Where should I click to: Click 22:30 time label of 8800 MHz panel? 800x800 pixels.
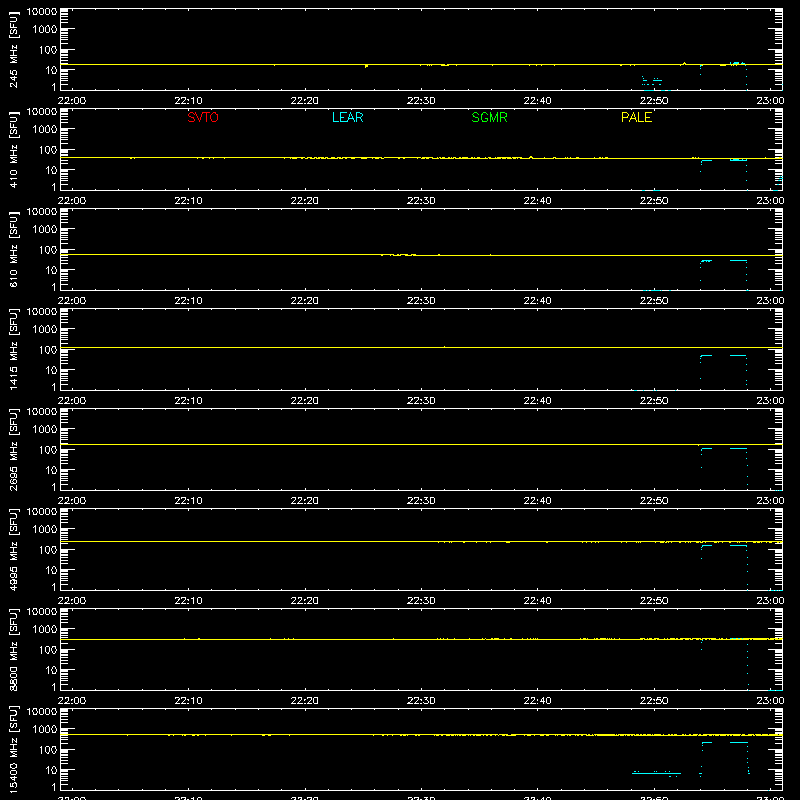pos(421,701)
